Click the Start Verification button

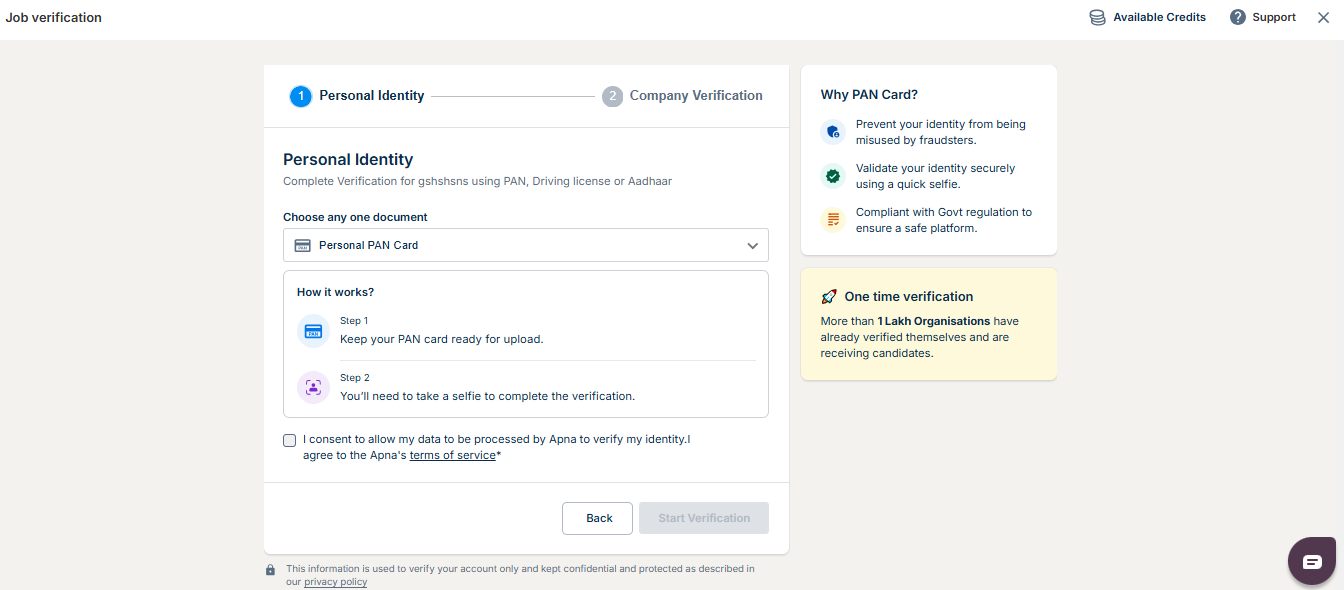pos(704,518)
